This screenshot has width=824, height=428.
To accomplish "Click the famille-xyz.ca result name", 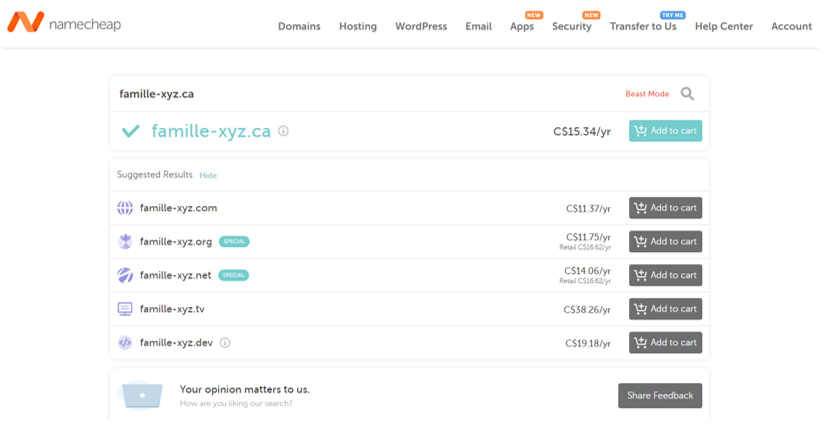I will (211, 131).
